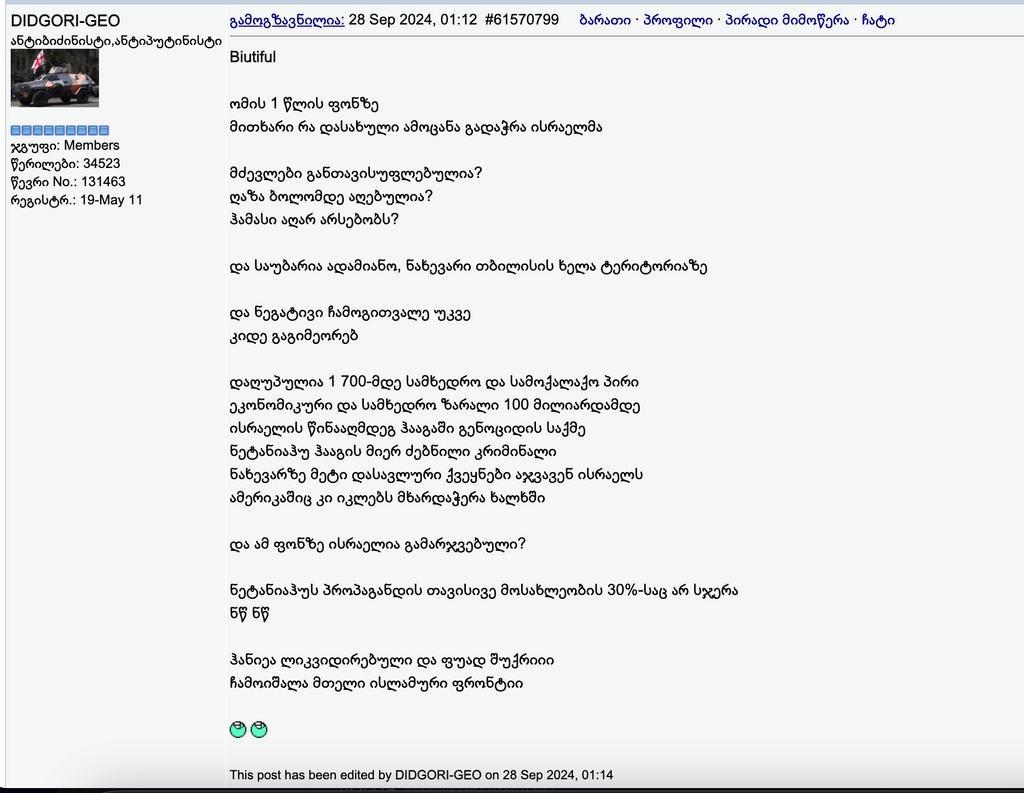The height and width of the screenshot is (793, 1024).
Task: Click the "გამოგზავნილია:" posted link
Action: tap(286, 19)
